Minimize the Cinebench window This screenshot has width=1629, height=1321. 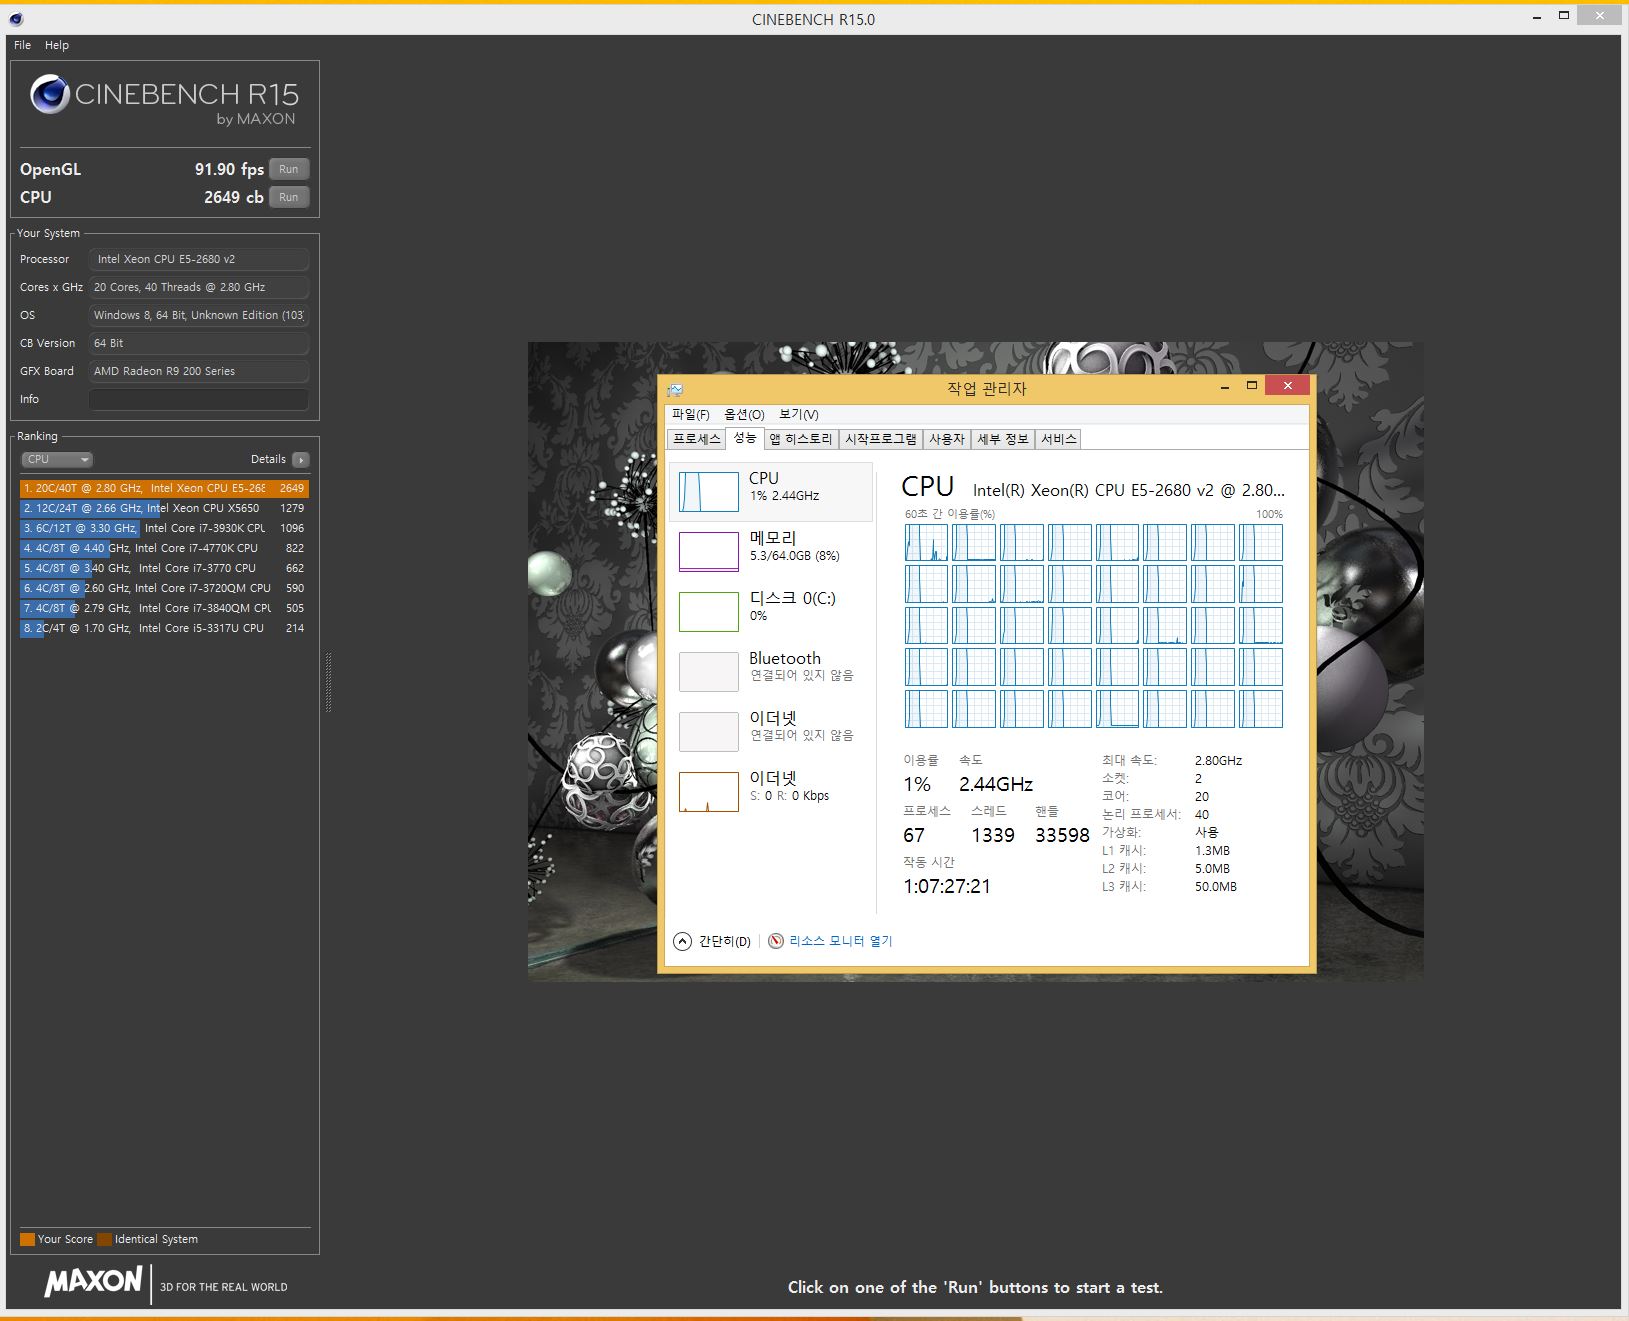(1537, 18)
